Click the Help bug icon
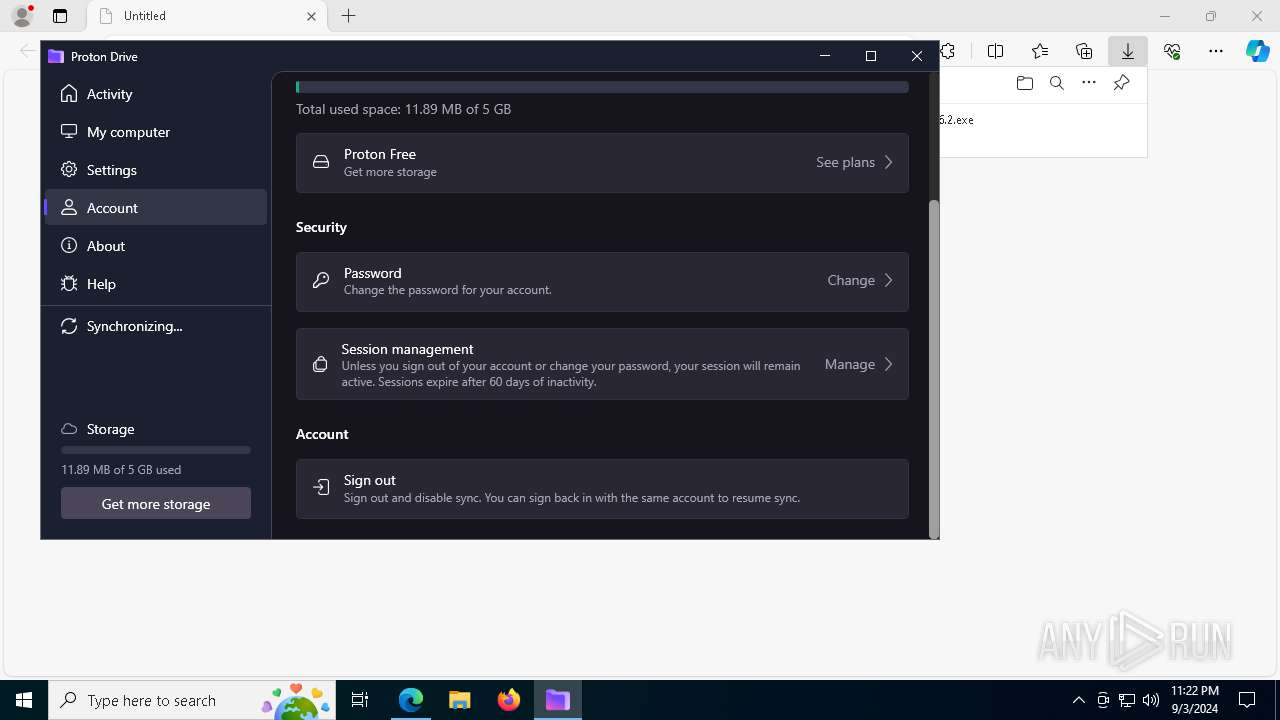The image size is (1280, 720). coord(69,284)
